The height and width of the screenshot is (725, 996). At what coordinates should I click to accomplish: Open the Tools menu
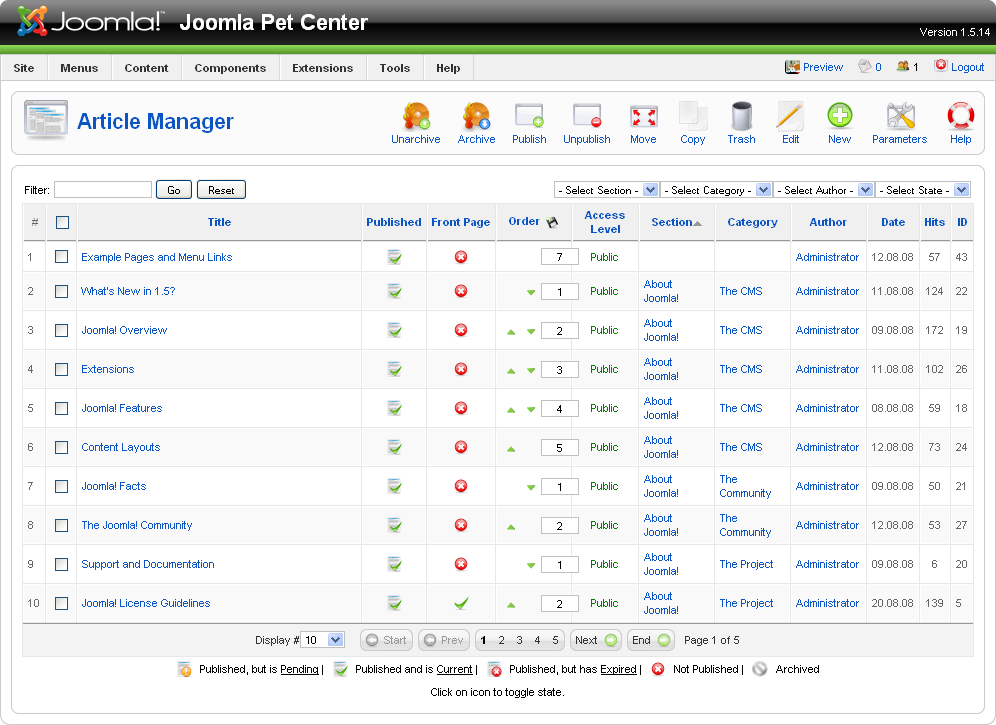(394, 68)
